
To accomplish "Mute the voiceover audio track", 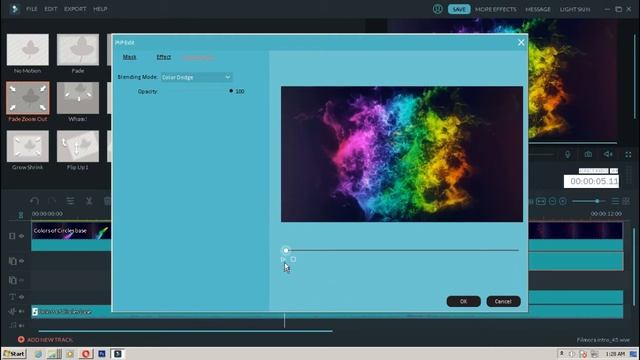I will click(x=22, y=311).
